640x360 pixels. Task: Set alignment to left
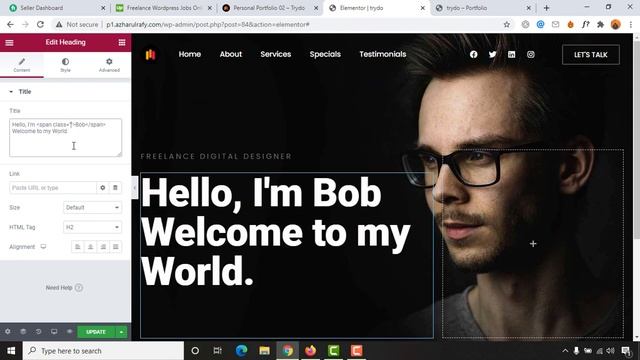pos(78,247)
